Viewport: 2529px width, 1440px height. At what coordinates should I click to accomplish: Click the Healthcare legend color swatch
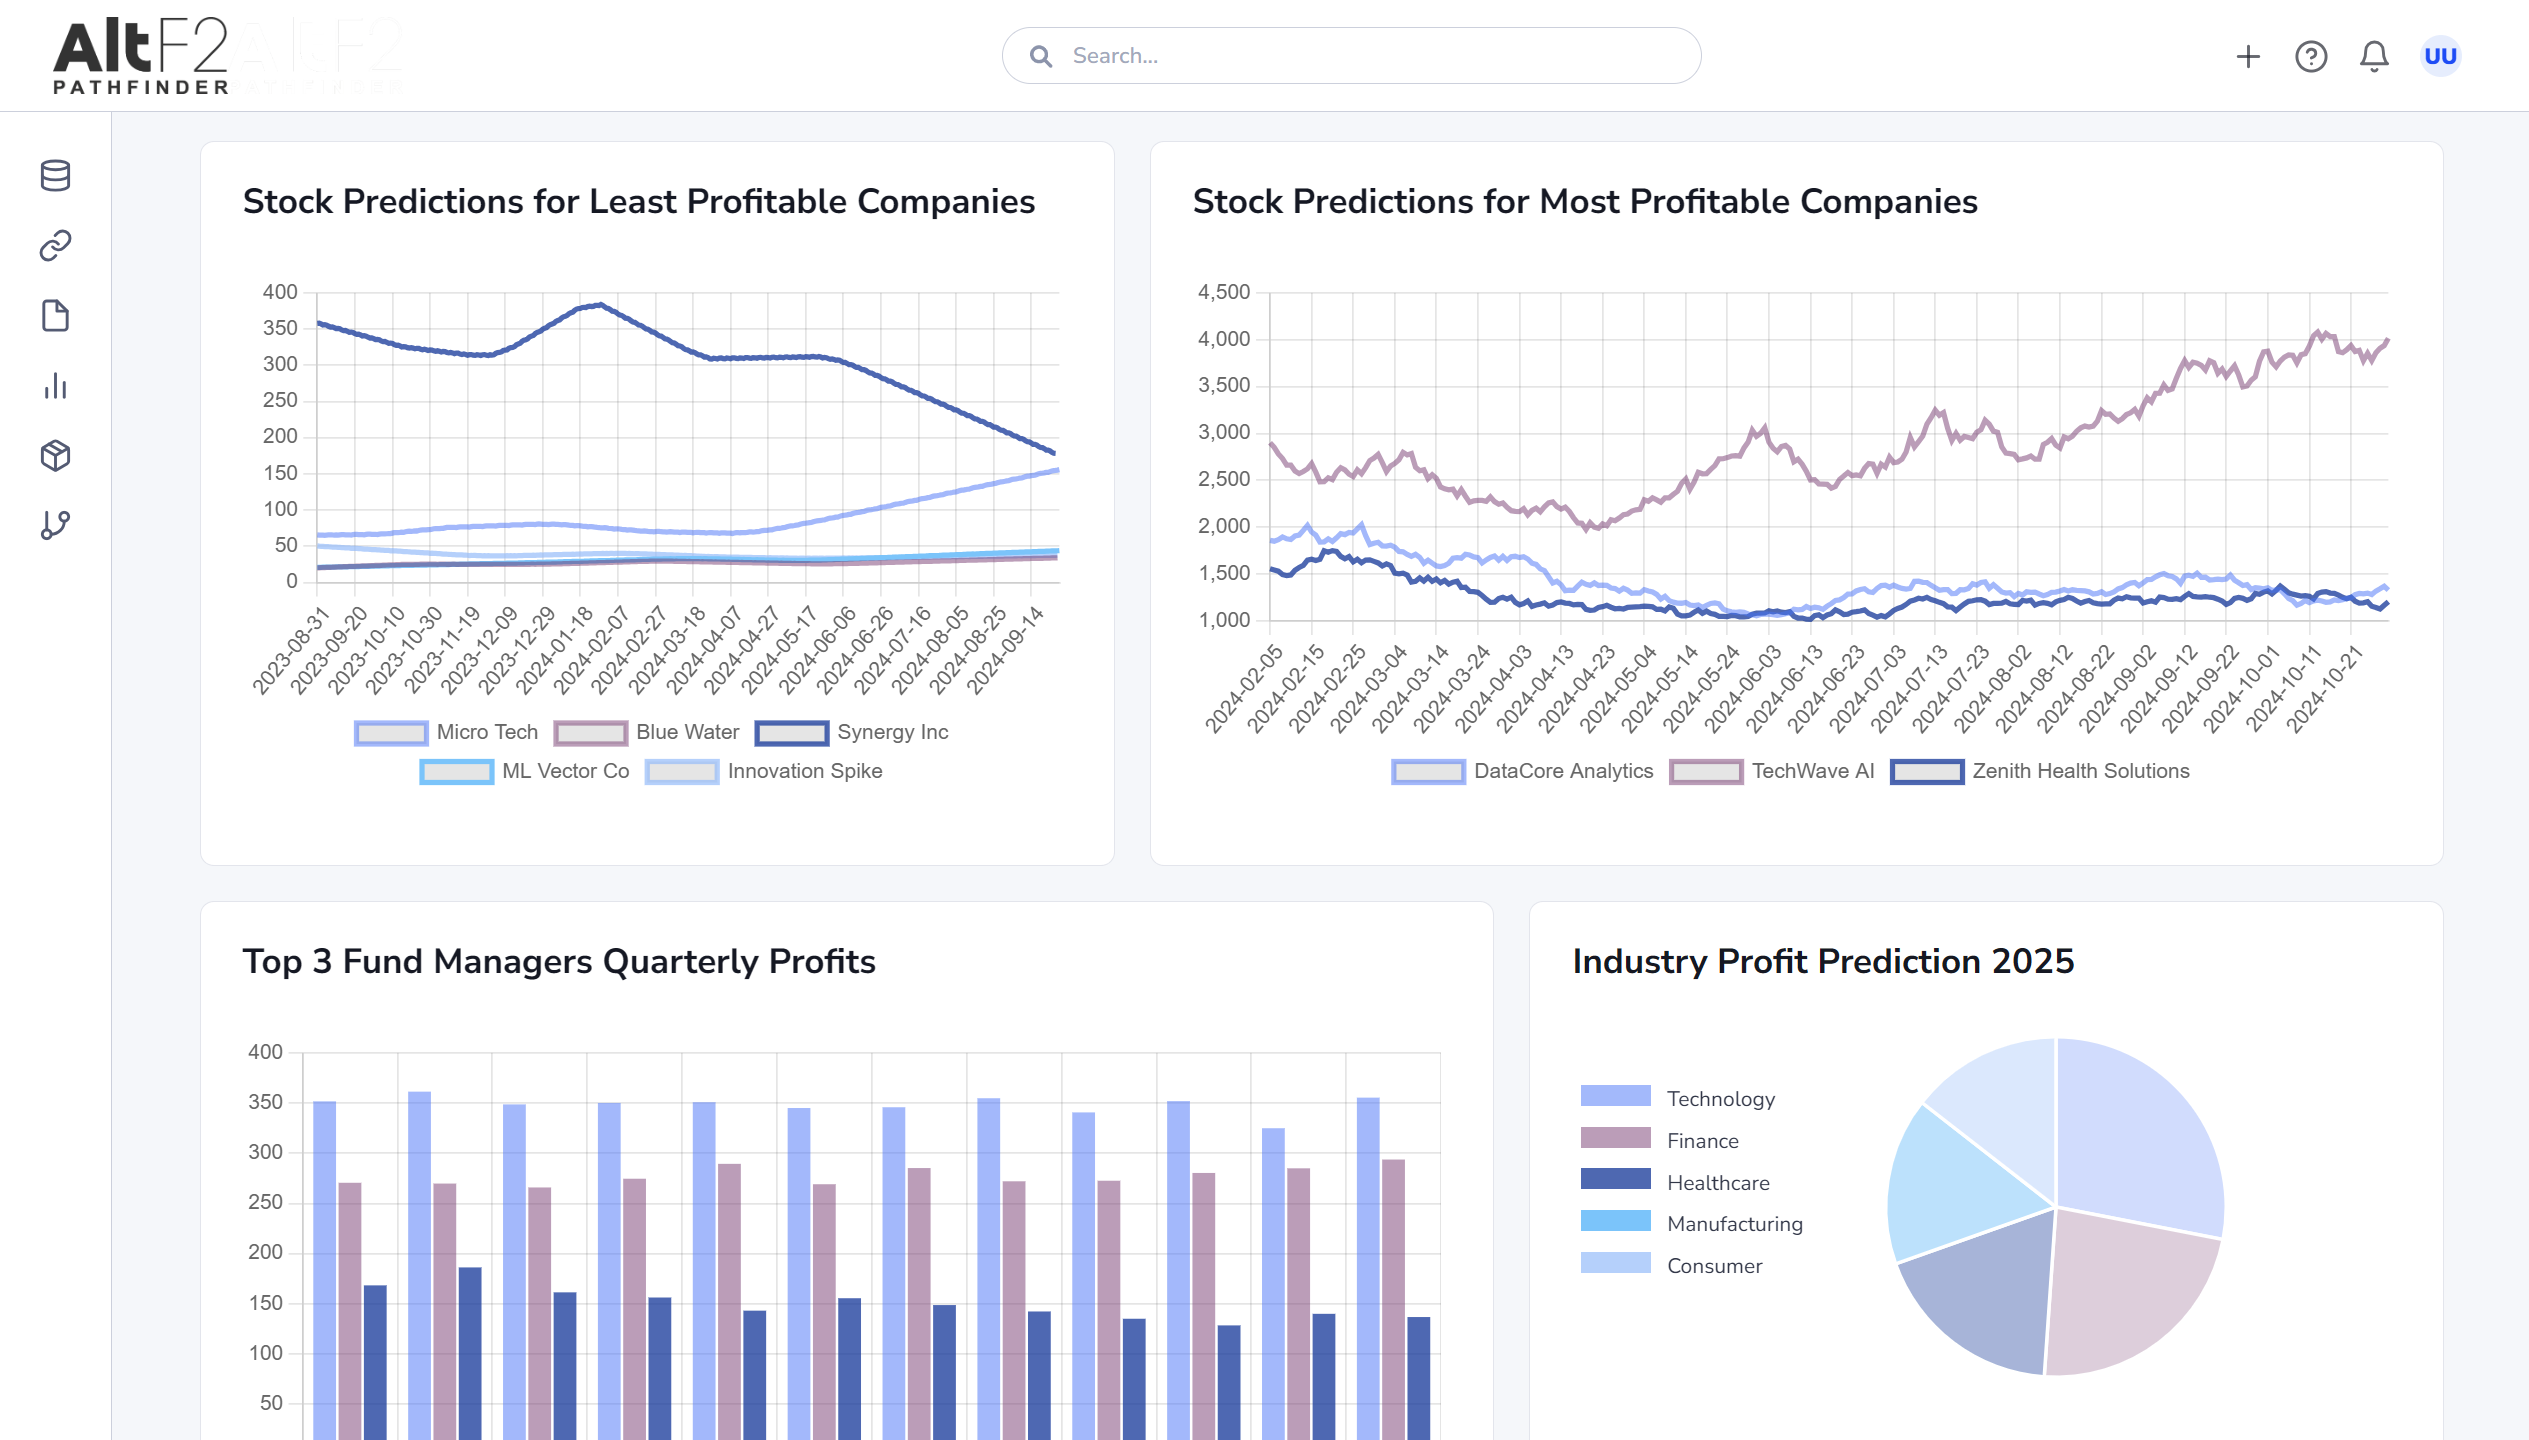pyautogui.click(x=1615, y=1180)
